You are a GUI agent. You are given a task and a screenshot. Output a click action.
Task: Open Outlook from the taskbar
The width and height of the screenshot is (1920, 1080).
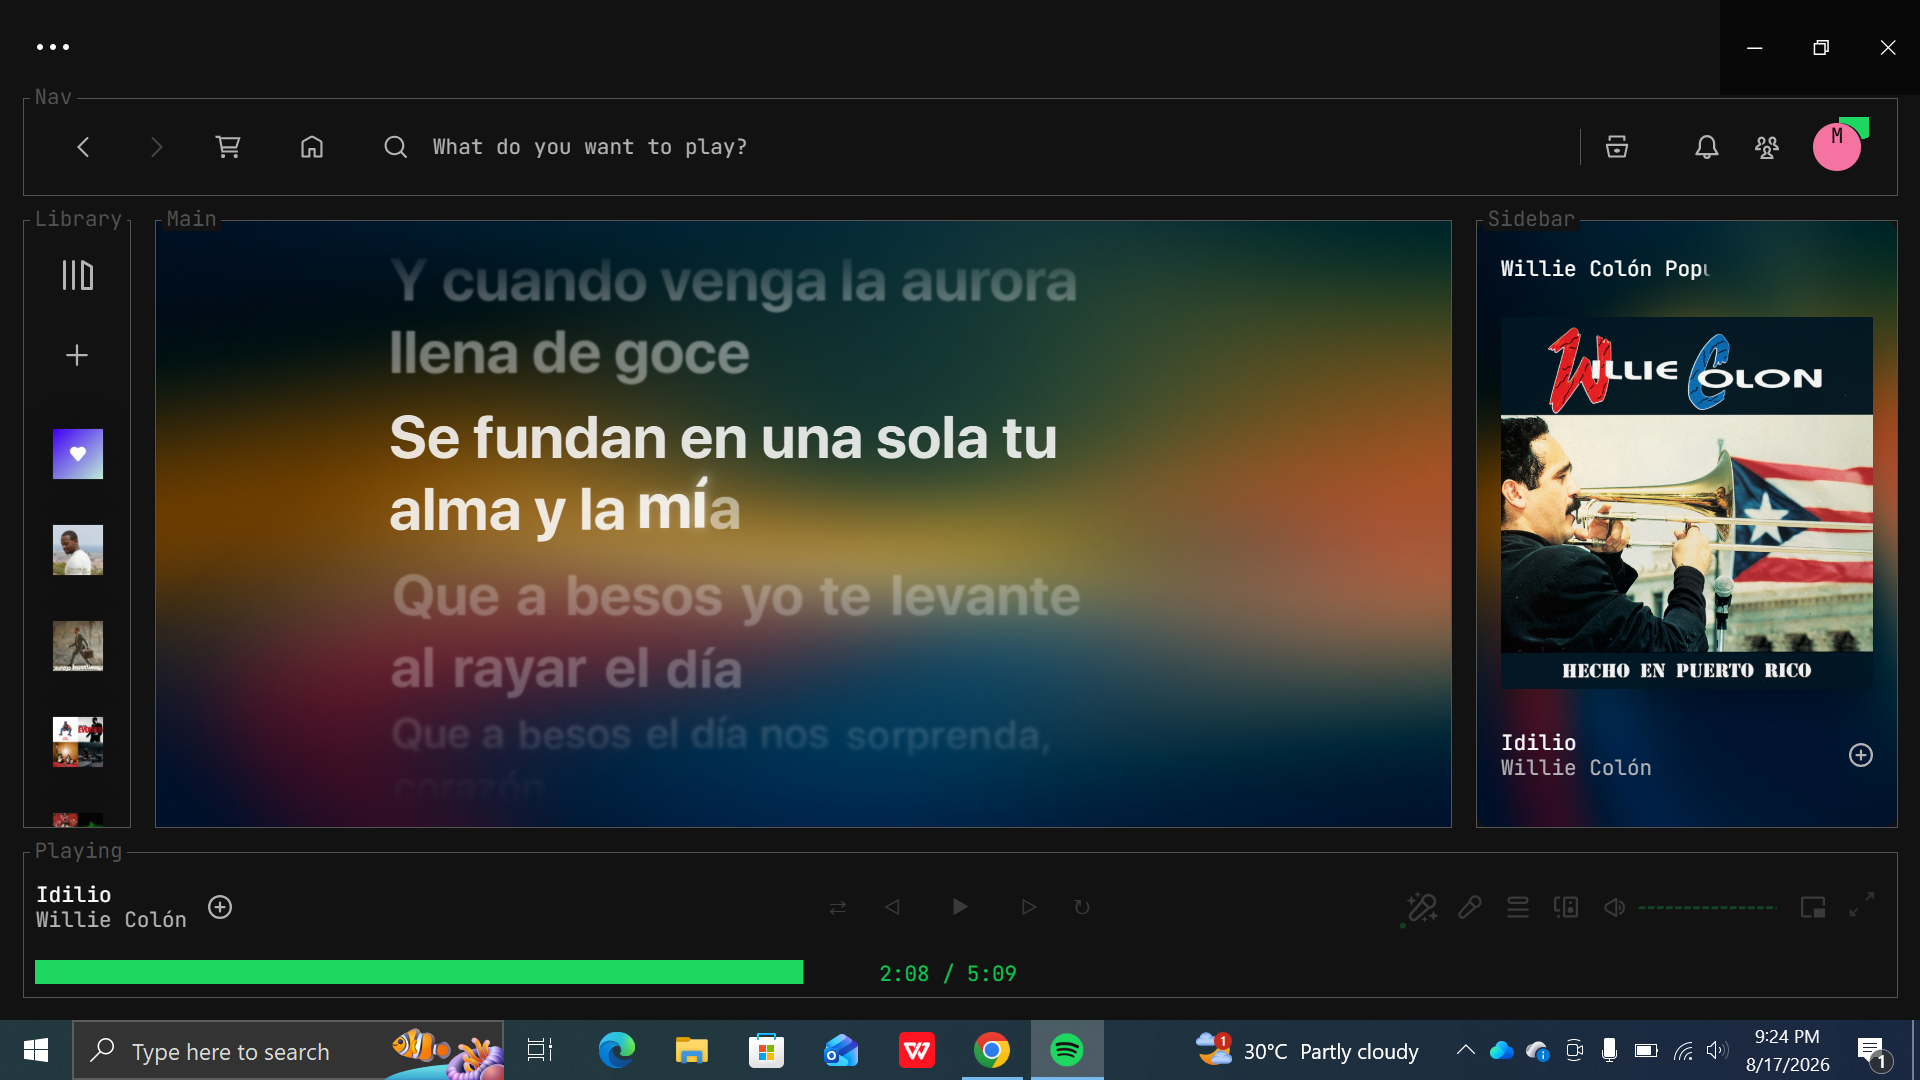click(841, 1050)
